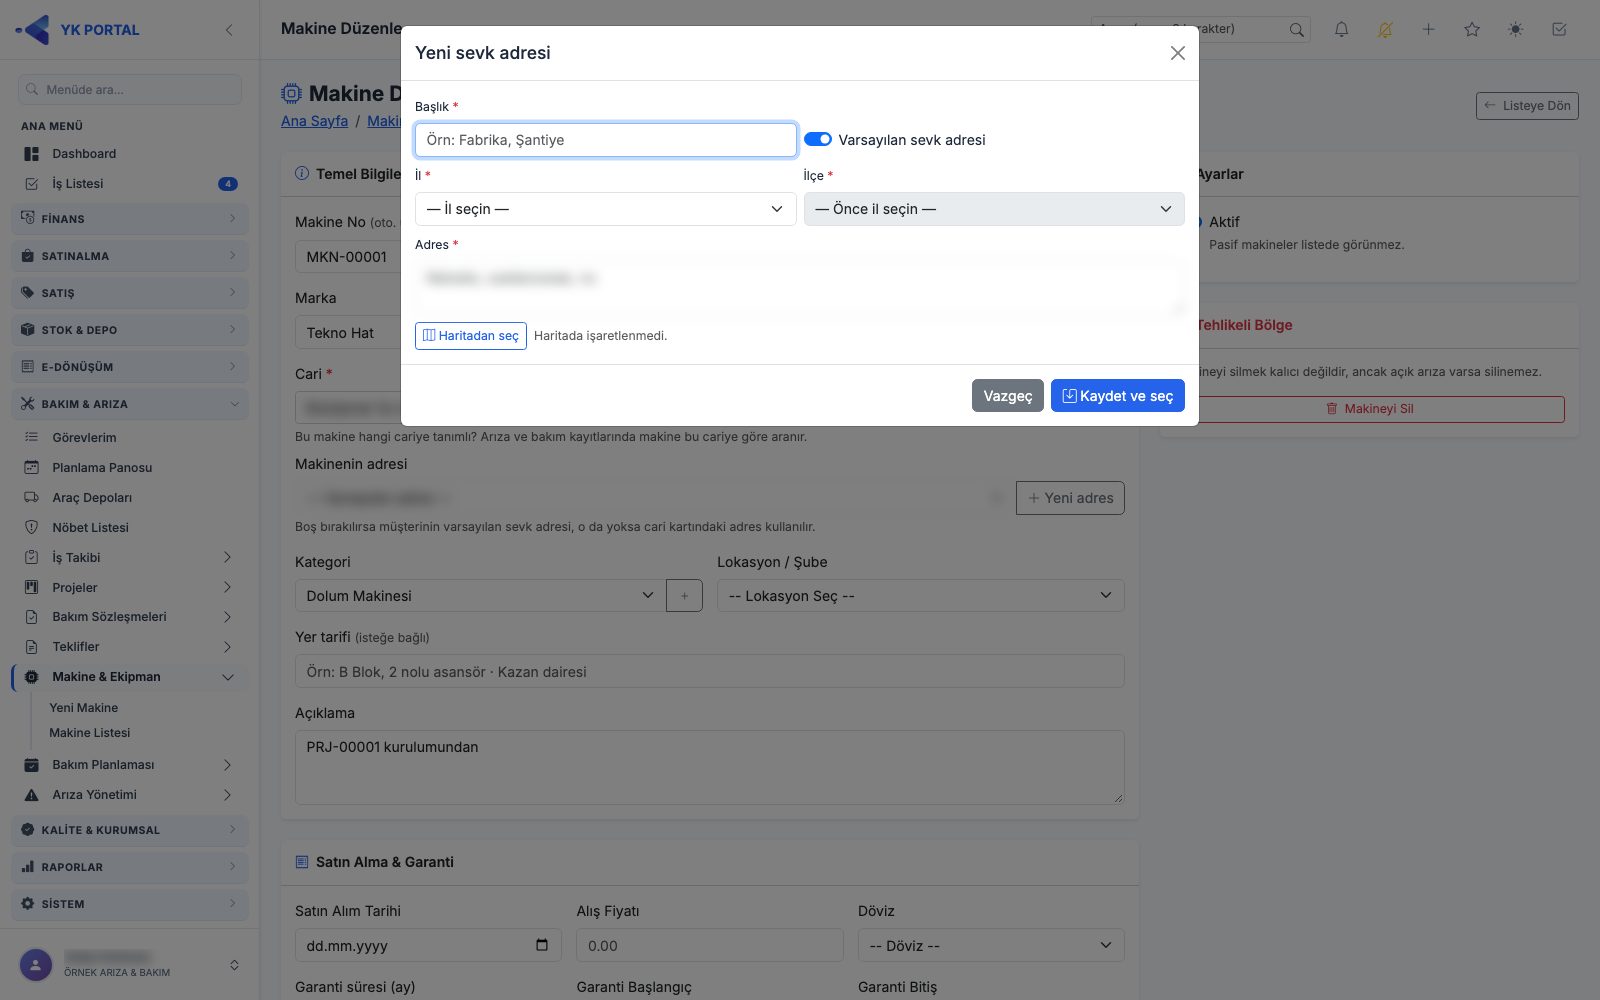Click the favorites star icon

click(1472, 29)
